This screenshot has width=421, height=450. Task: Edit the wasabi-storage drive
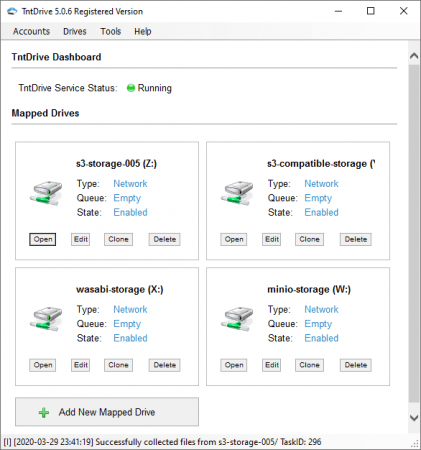tap(81, 365)
